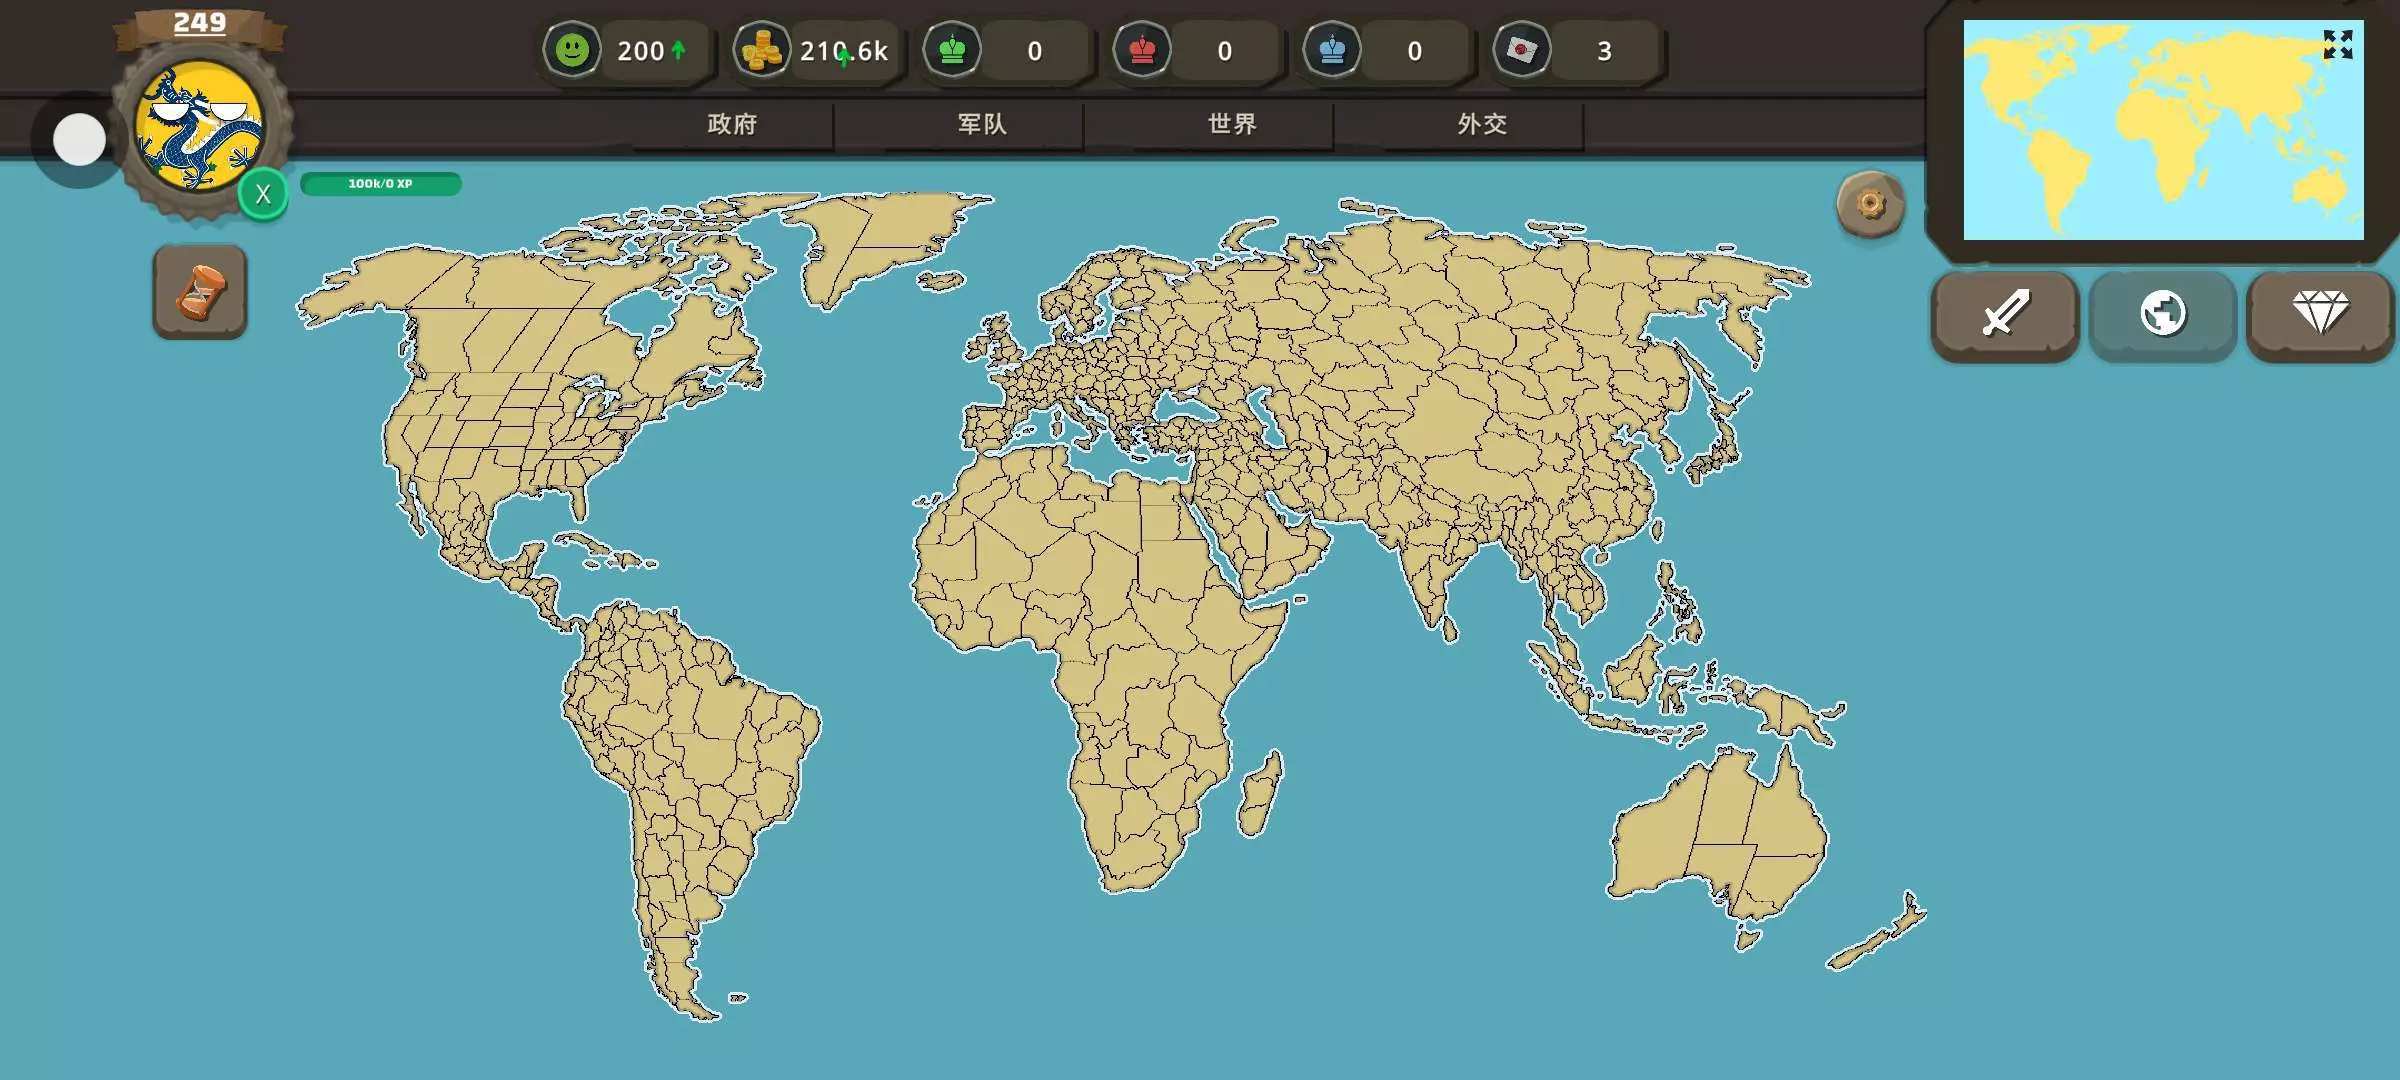This screenshot has height=1080, width=2400.
Task: Select the globe world view button
Action: [x=2162, y=314]
